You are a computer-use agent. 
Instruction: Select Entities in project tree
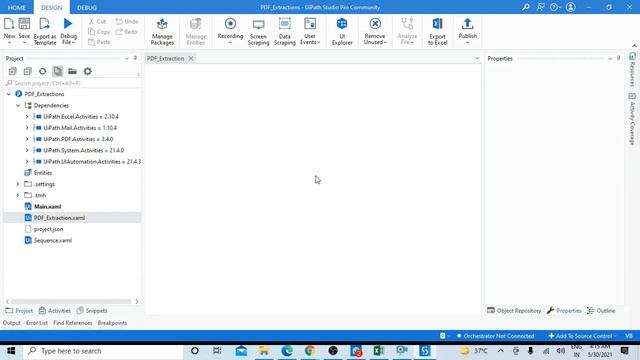(42, 173)
